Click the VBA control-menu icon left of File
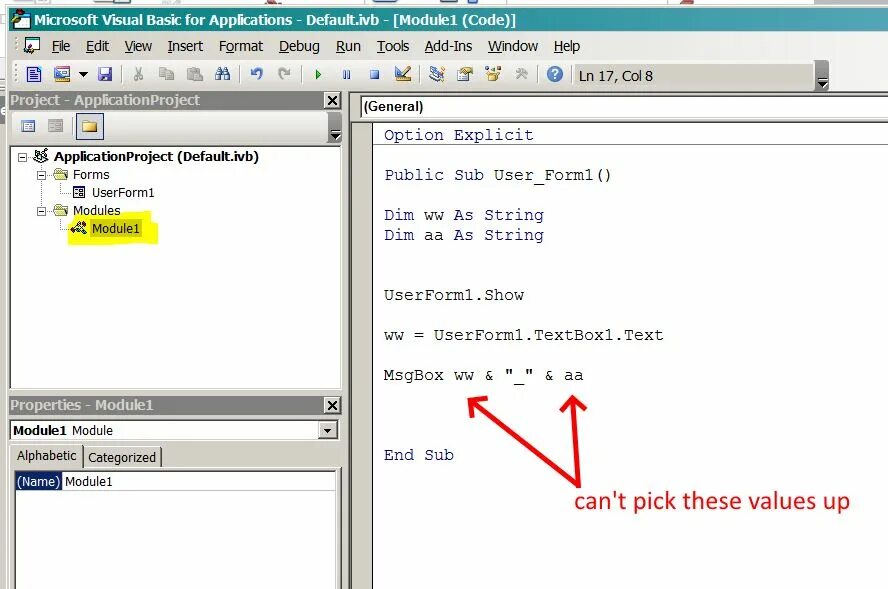 click(32, 45)
